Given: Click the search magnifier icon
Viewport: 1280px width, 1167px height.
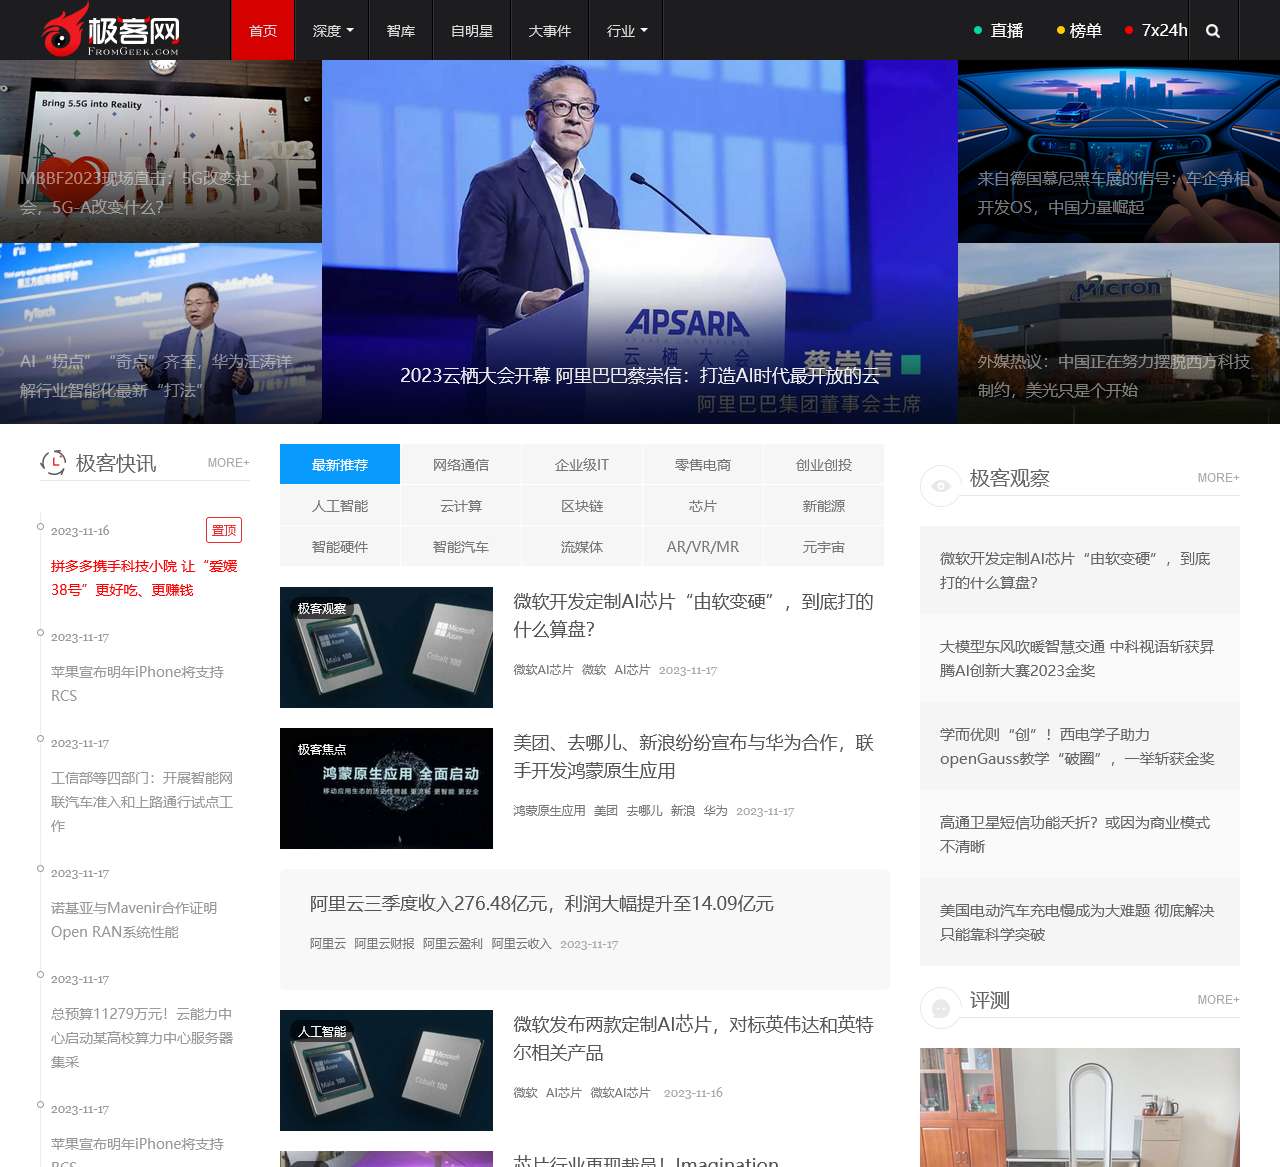Looking at the screenshot, I should coord(1212,31).
